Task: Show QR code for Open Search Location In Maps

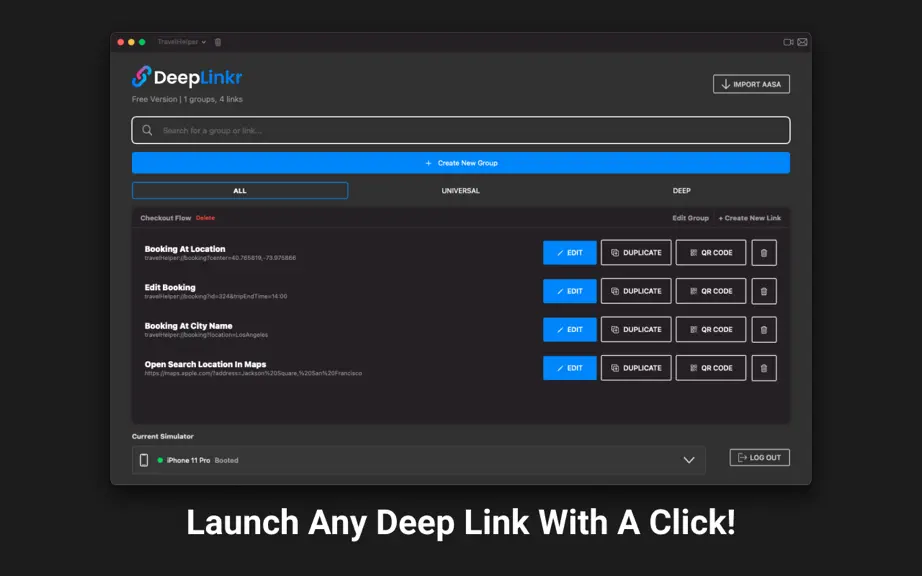Action: click(x=710, y=368)
